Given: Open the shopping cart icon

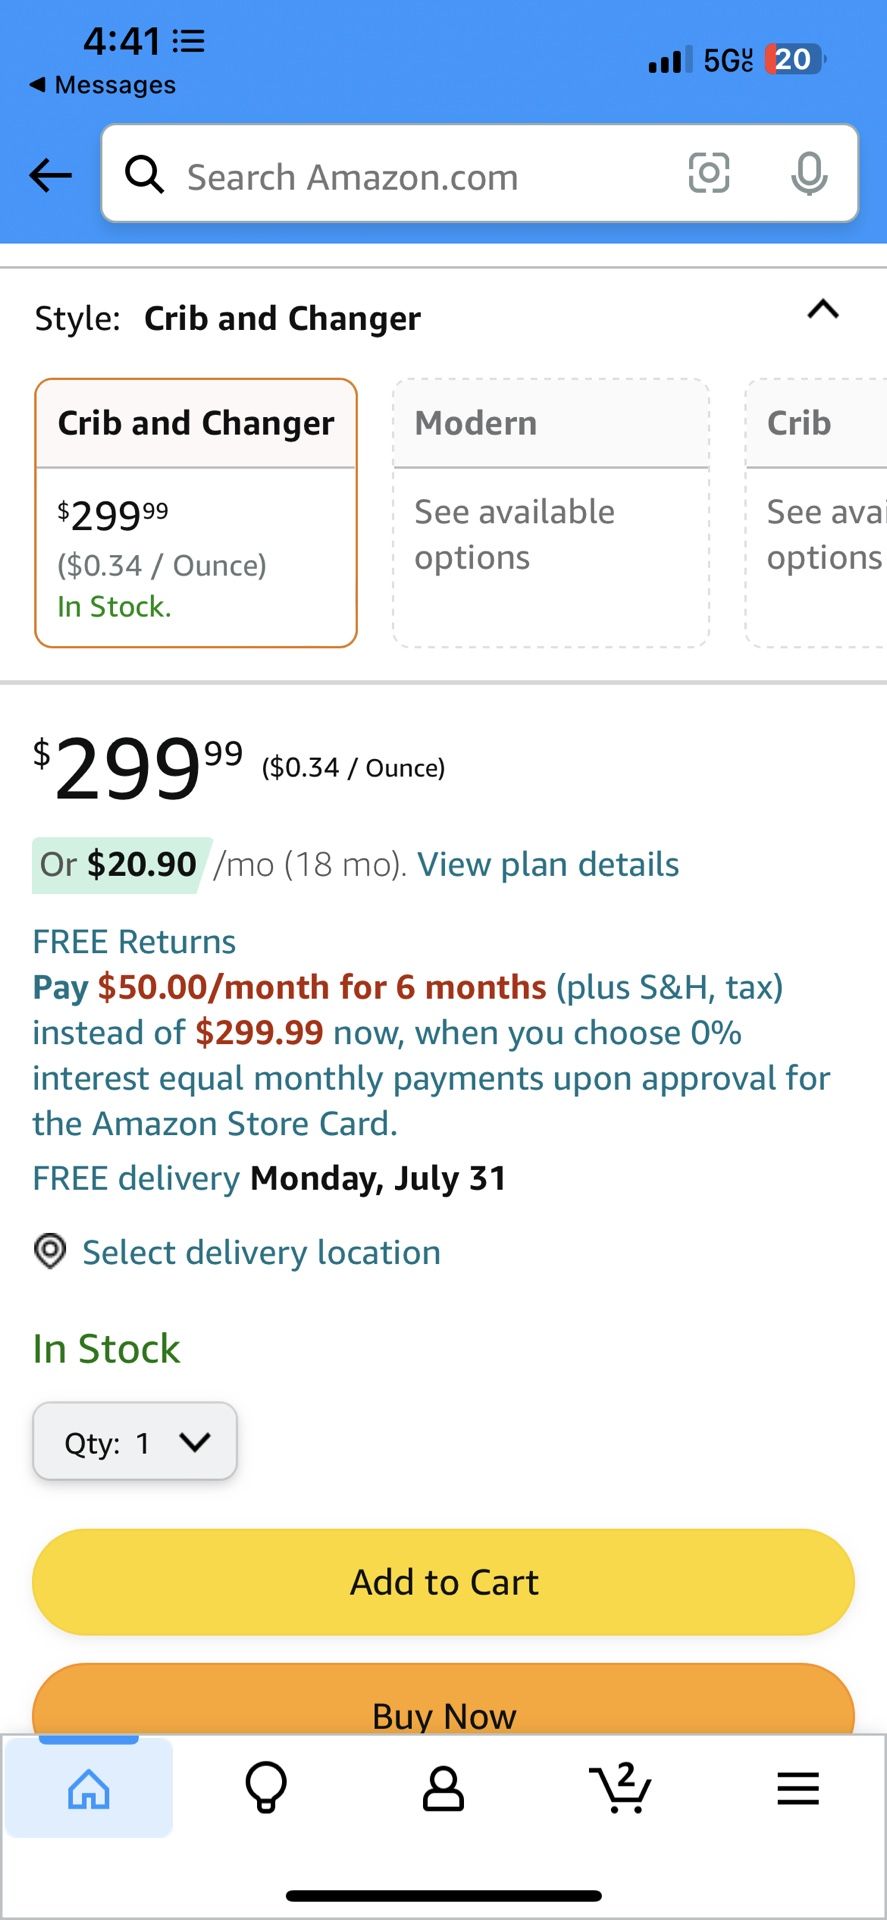Looking at the screenshot, I should coord(621,1788).
